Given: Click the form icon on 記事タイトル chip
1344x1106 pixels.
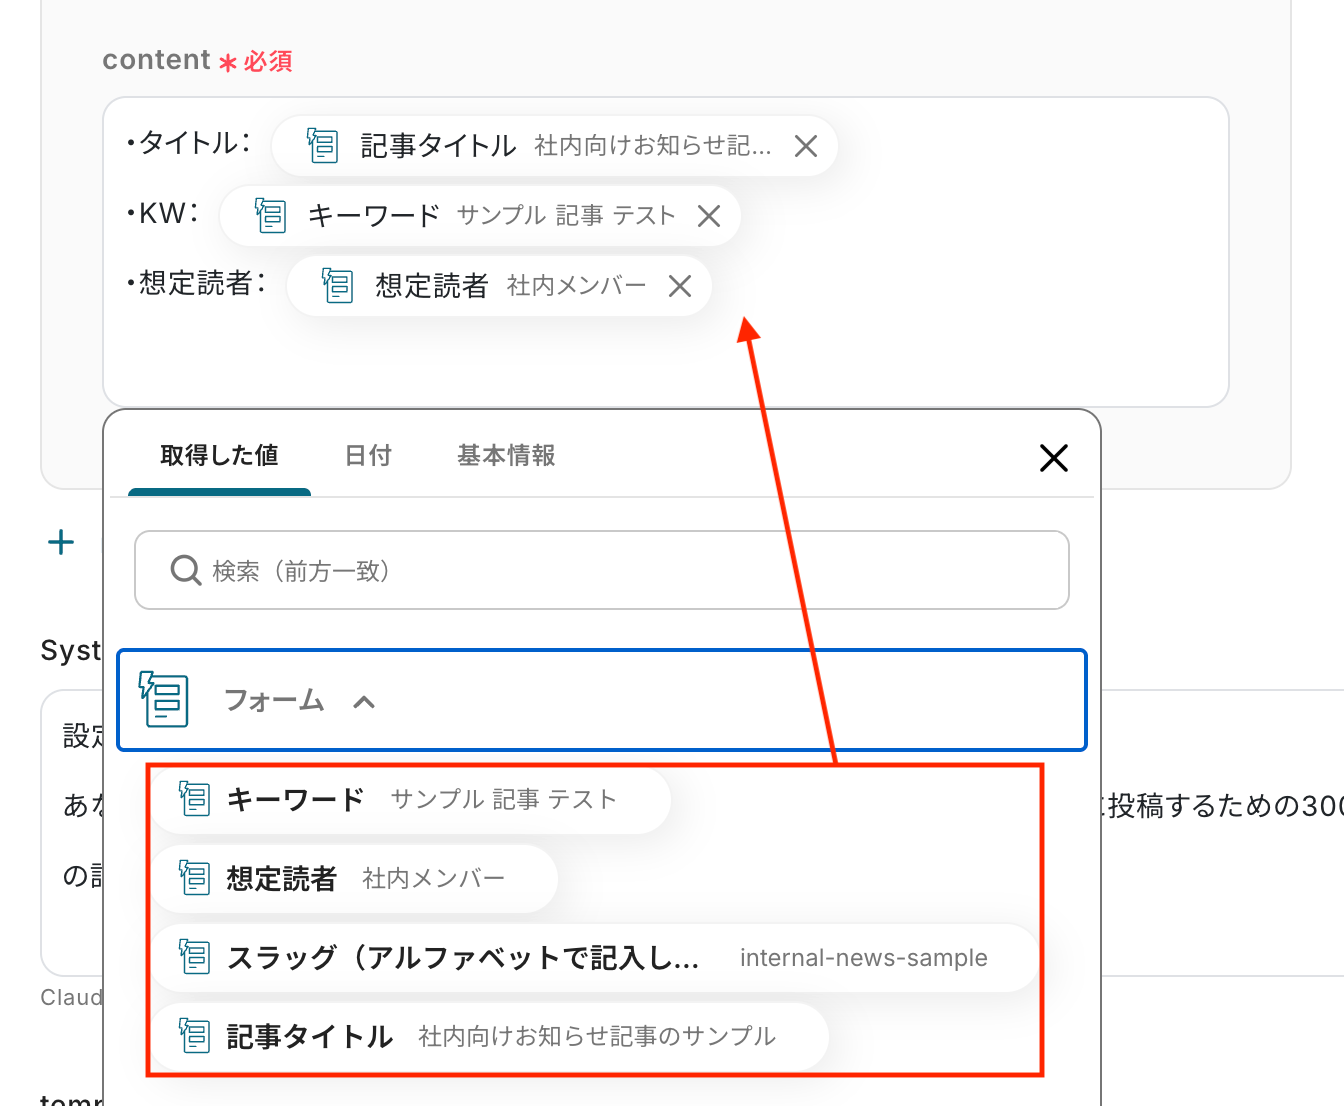Looking at the screenshot, I should tap(322, 146).
